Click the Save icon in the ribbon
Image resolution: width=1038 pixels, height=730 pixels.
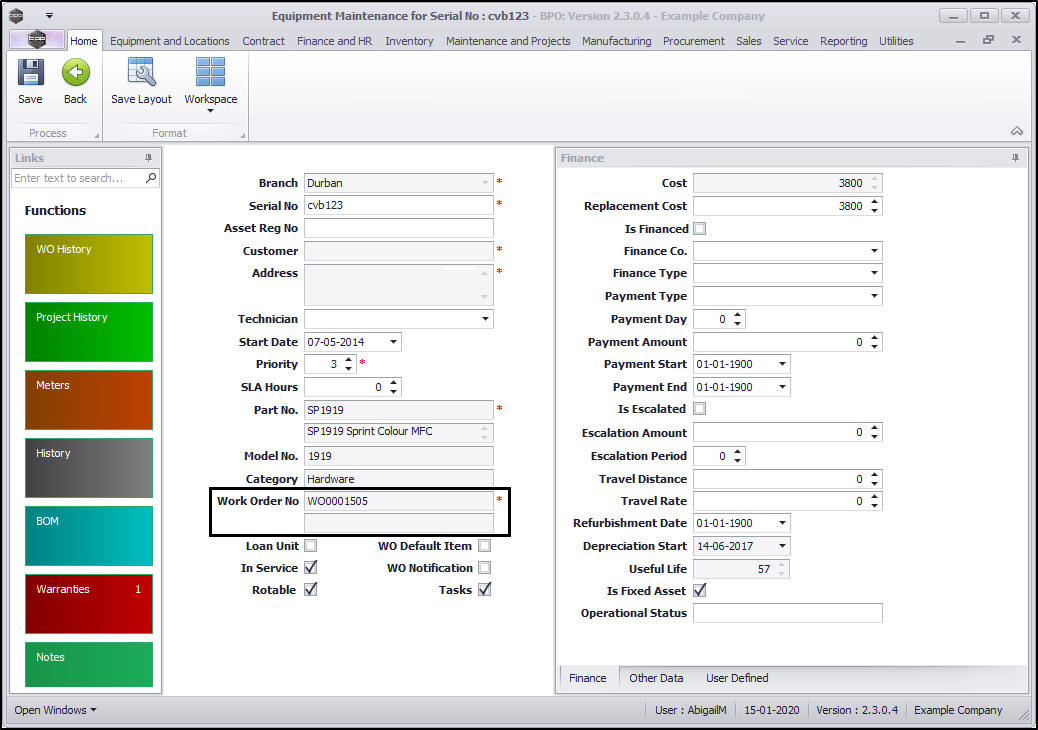point(30,74)
